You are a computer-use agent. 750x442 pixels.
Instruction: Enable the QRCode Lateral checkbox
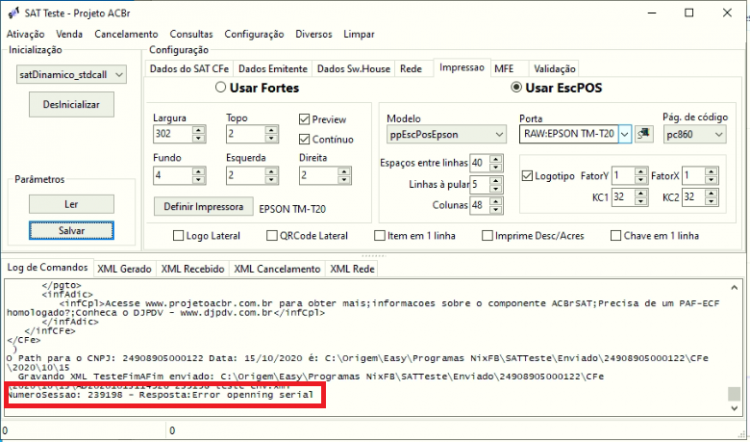coord(272,236)
